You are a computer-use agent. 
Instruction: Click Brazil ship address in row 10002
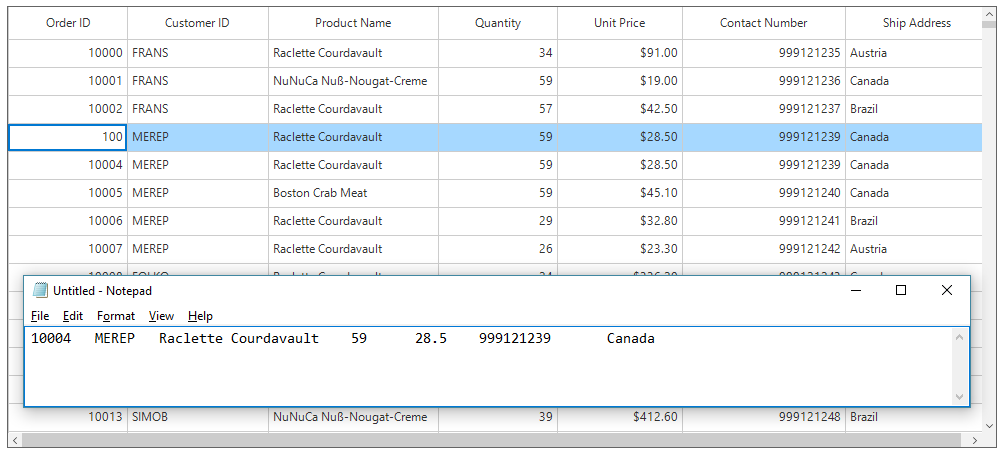point(914,109)
